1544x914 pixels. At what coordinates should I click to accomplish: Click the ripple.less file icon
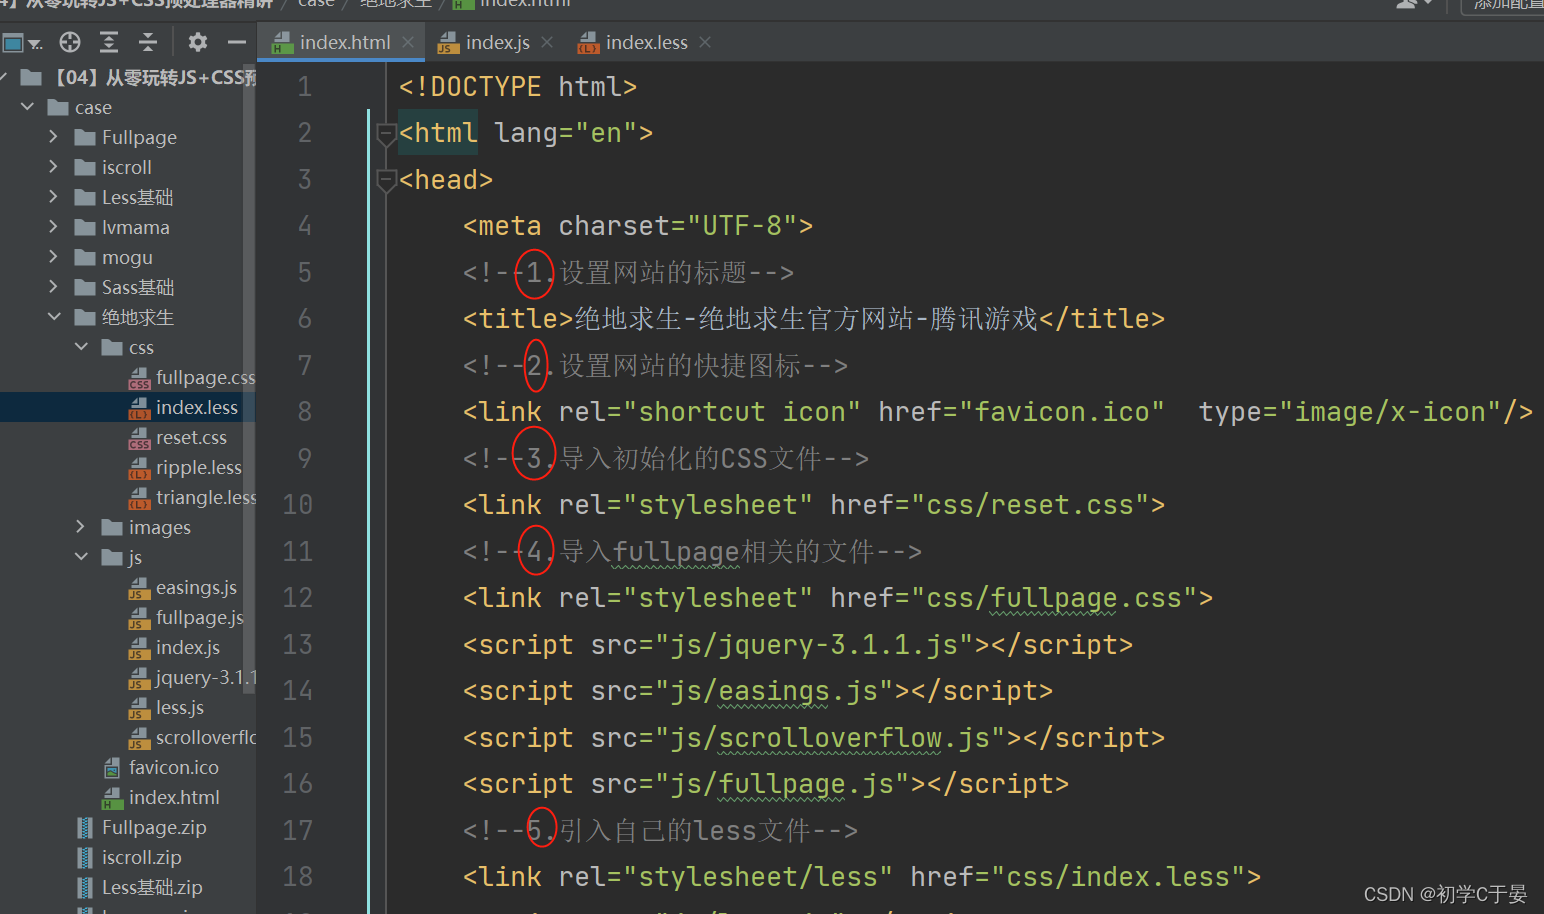tap(140, 468)
